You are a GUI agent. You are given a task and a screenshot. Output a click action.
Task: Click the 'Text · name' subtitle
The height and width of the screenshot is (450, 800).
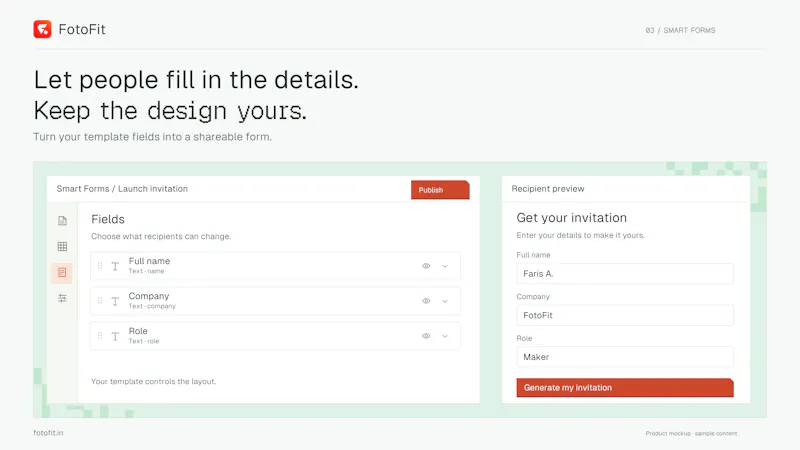[x=146, y=271]
